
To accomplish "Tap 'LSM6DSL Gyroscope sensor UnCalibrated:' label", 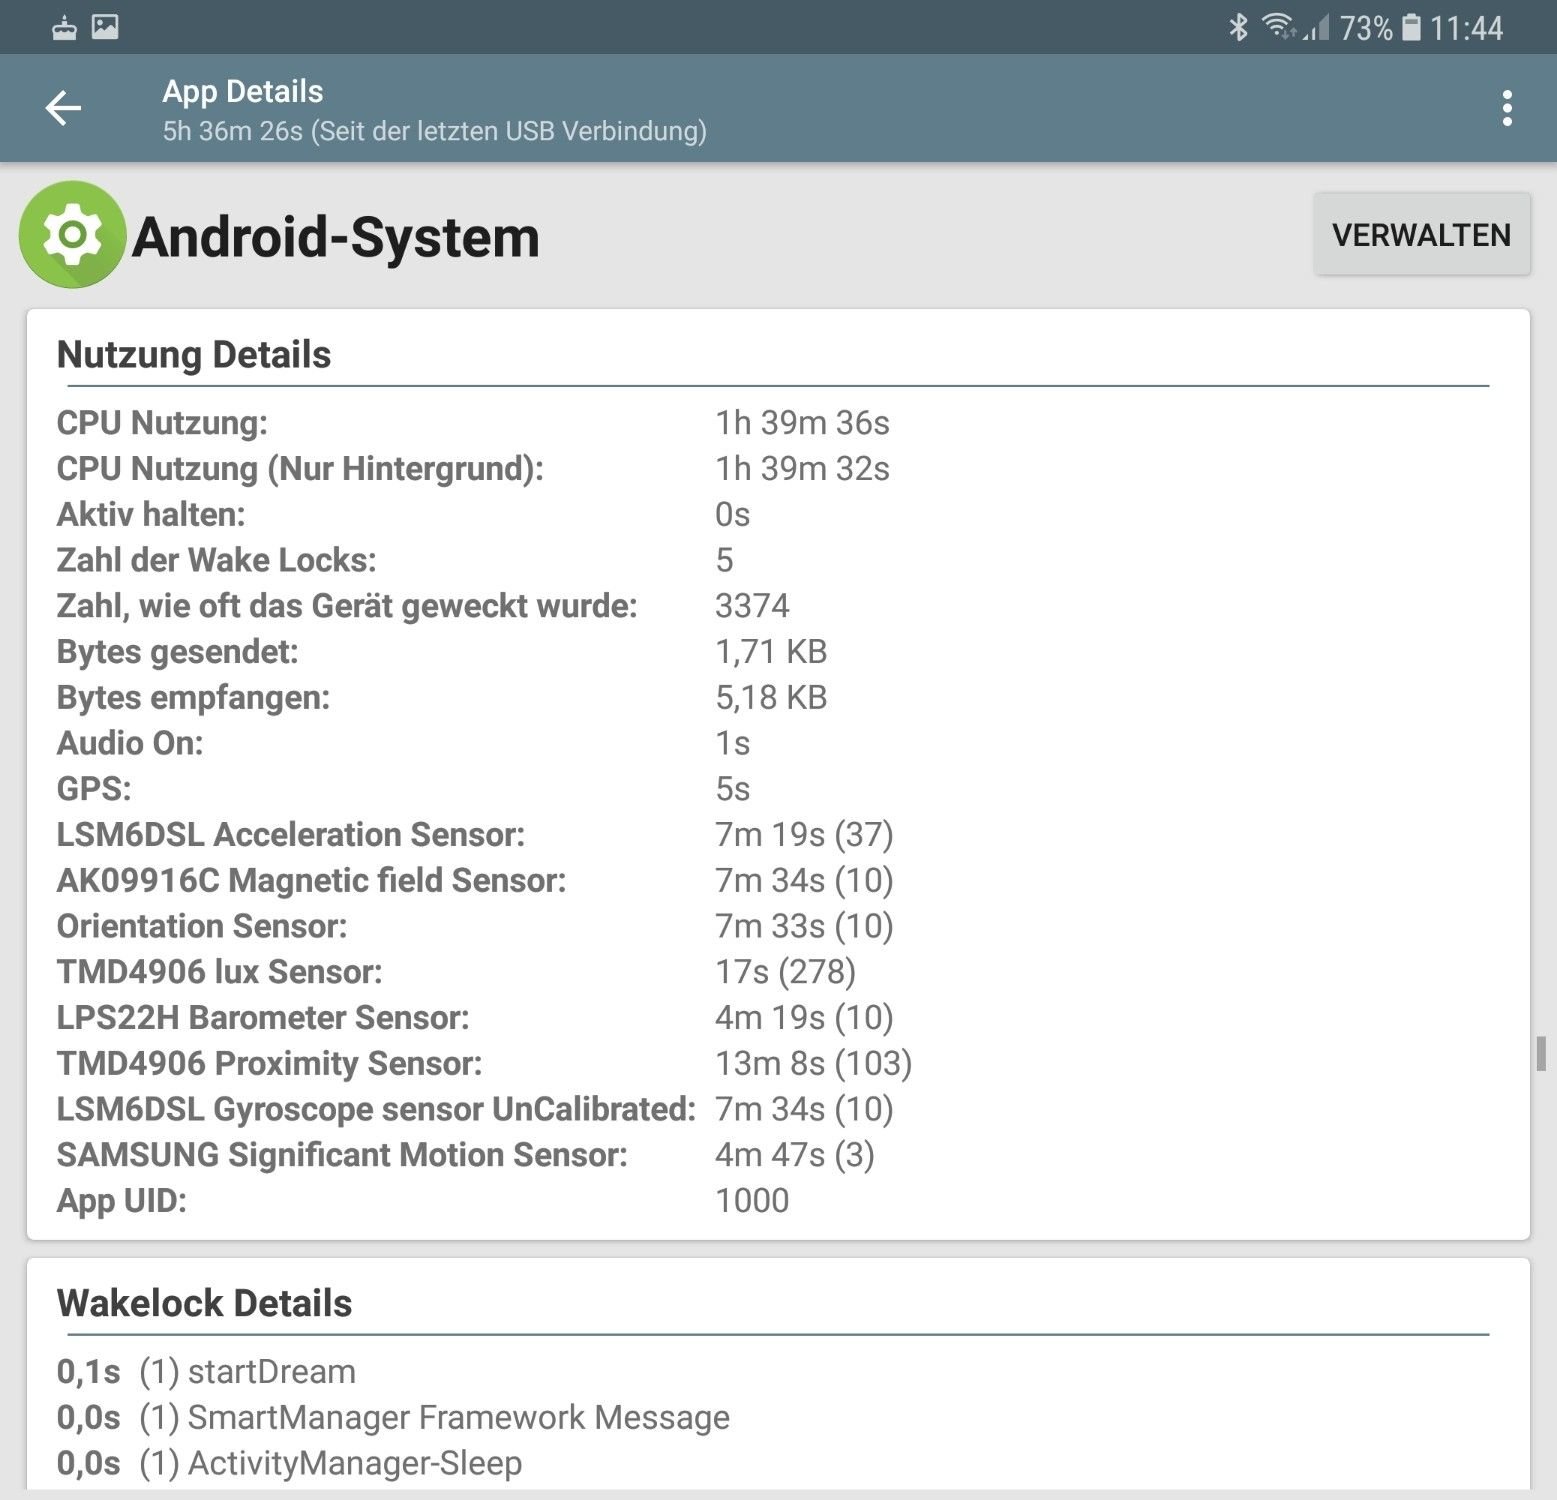I will tap(376, 1109).
